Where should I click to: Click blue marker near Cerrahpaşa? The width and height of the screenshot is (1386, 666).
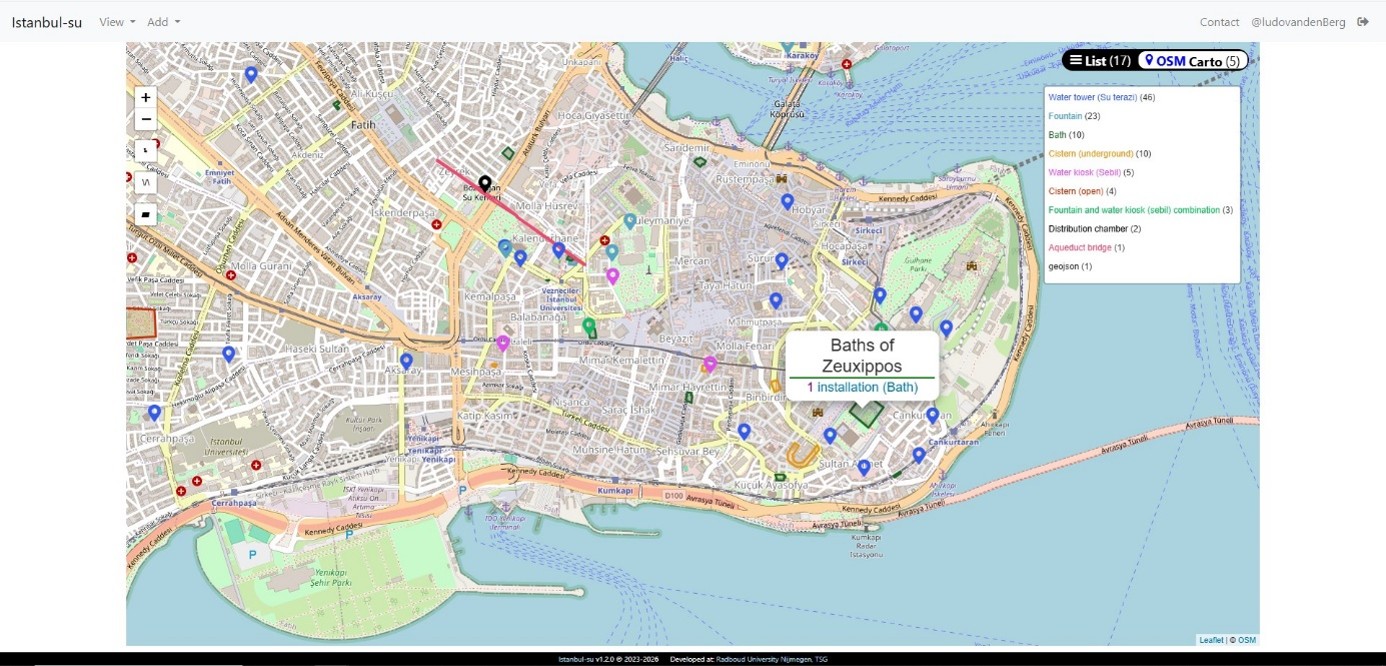(x=154, y=412)
